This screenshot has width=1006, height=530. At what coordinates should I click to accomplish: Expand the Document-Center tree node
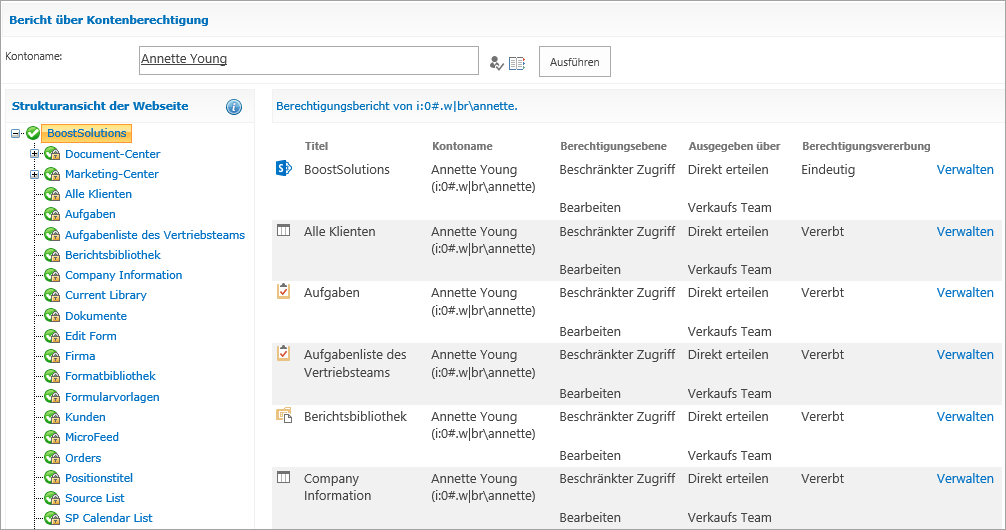[x=34, y=154]
